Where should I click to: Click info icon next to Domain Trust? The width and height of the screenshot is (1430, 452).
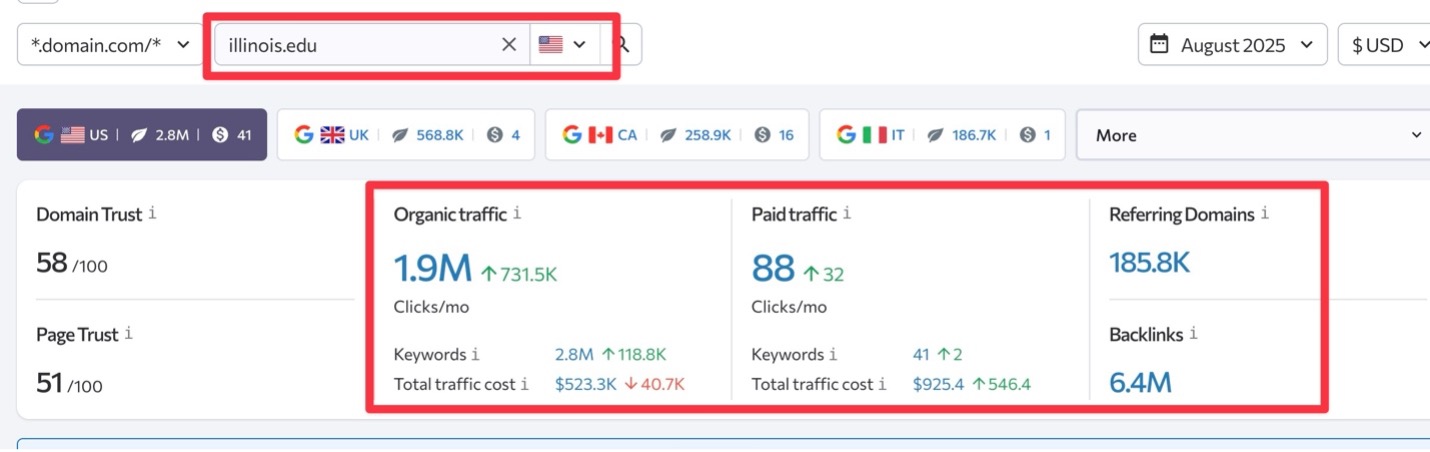pyautogui.click(x=152, y=214)
